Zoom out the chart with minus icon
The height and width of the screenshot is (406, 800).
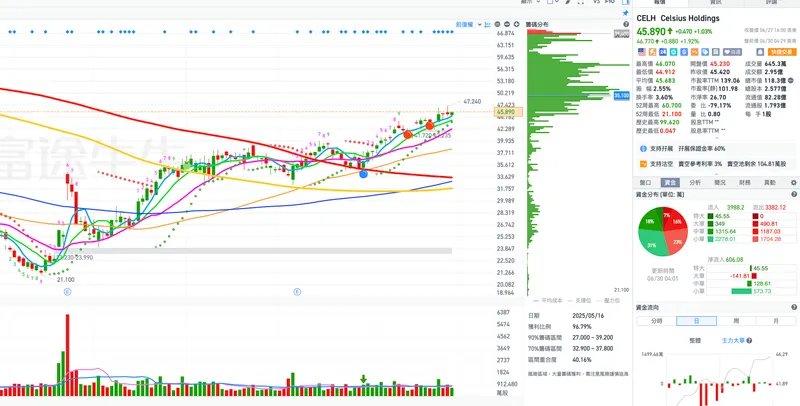(507, 24)
